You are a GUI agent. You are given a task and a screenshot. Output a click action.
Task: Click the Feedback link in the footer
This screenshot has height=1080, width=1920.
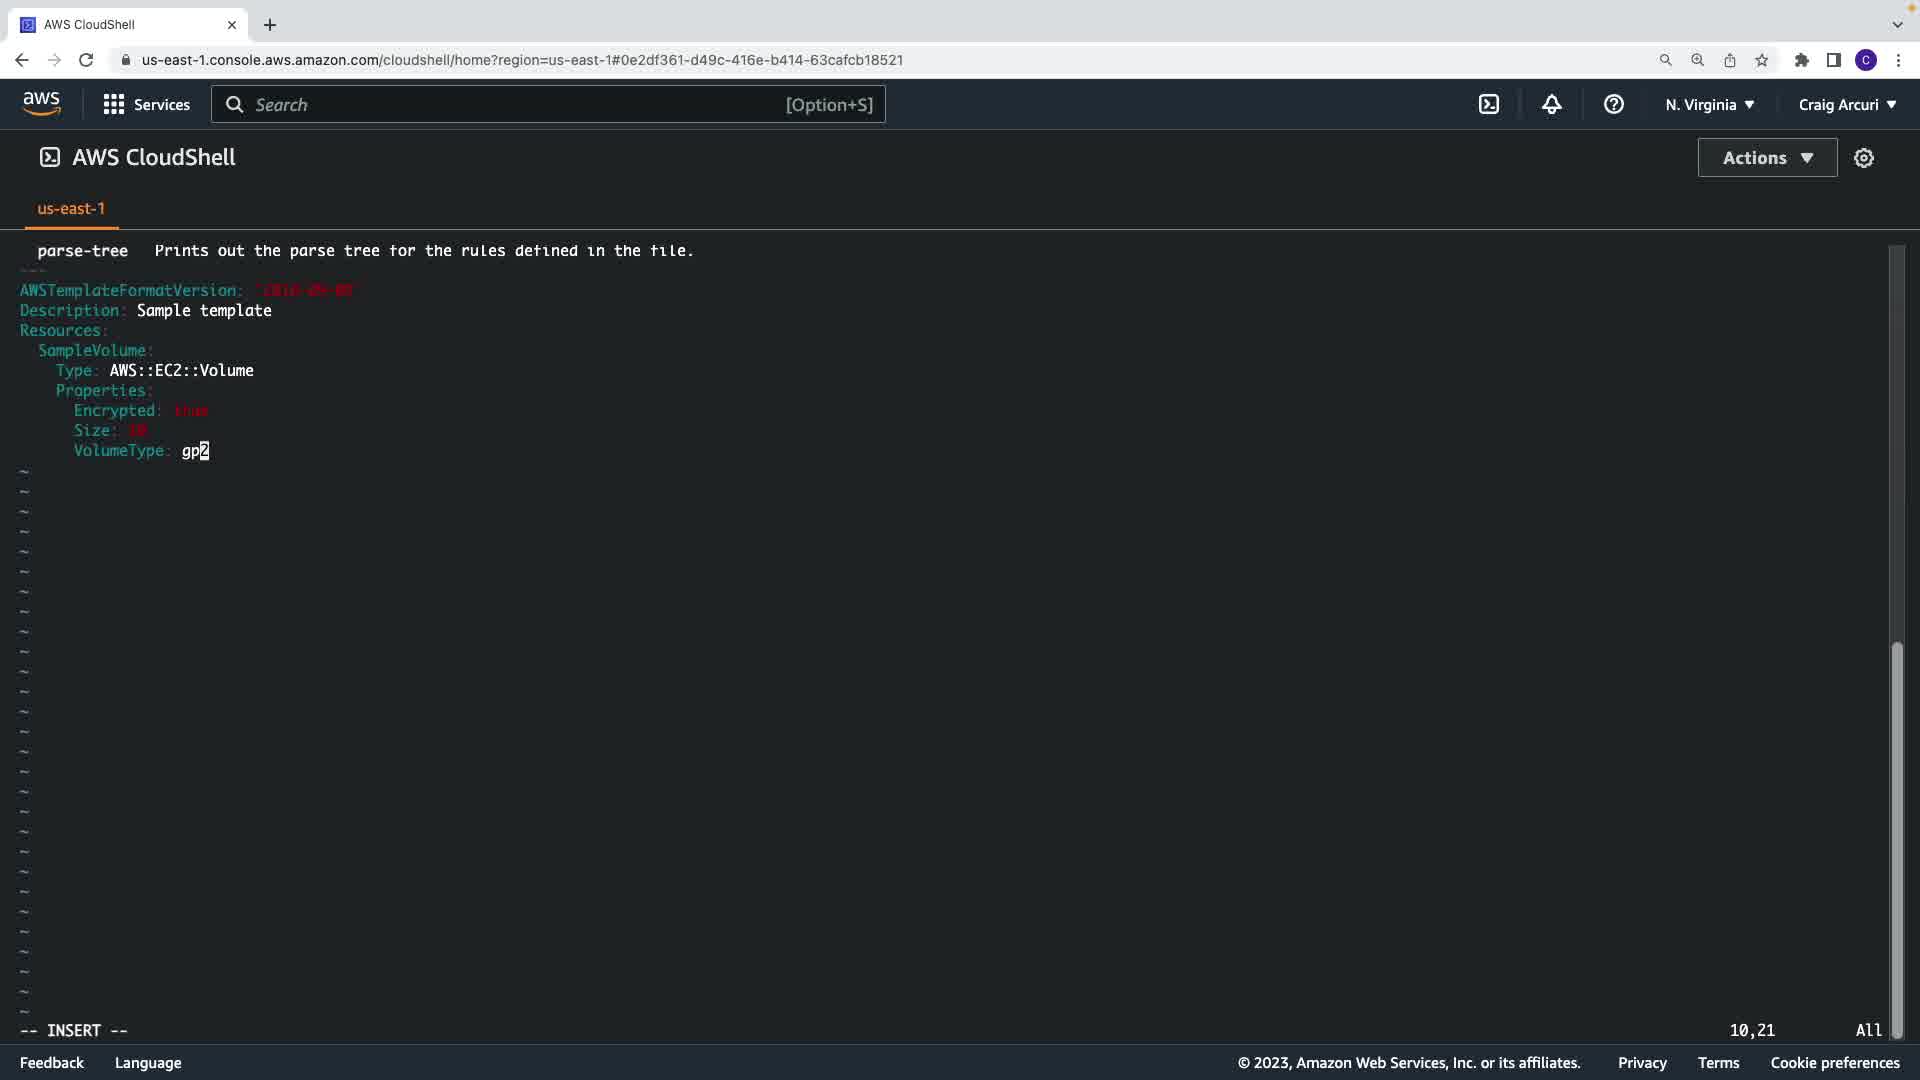tap(52, 1062)
